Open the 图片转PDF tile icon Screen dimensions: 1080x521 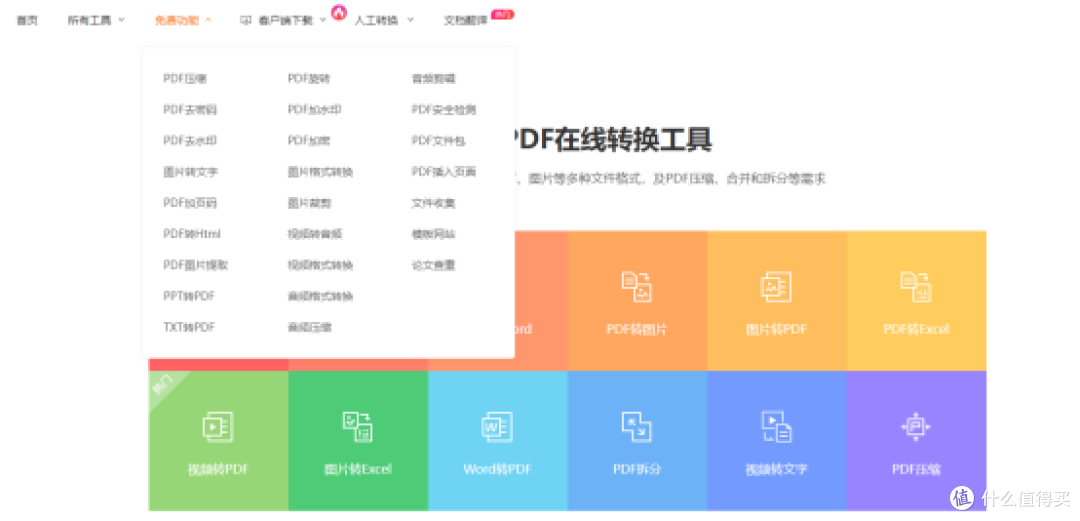(776, 287)
